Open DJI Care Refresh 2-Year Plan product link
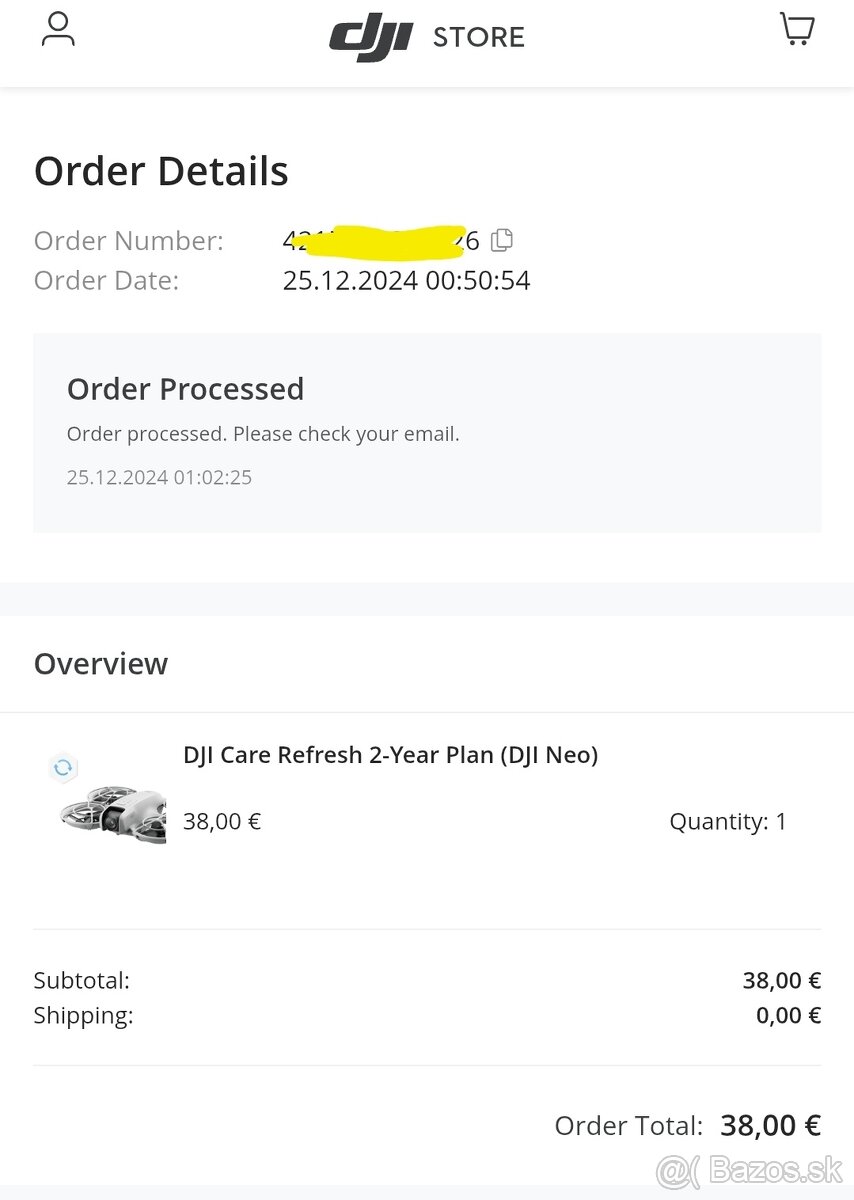The height and width of the screenshot is (1200, 854). pos(389,754)
